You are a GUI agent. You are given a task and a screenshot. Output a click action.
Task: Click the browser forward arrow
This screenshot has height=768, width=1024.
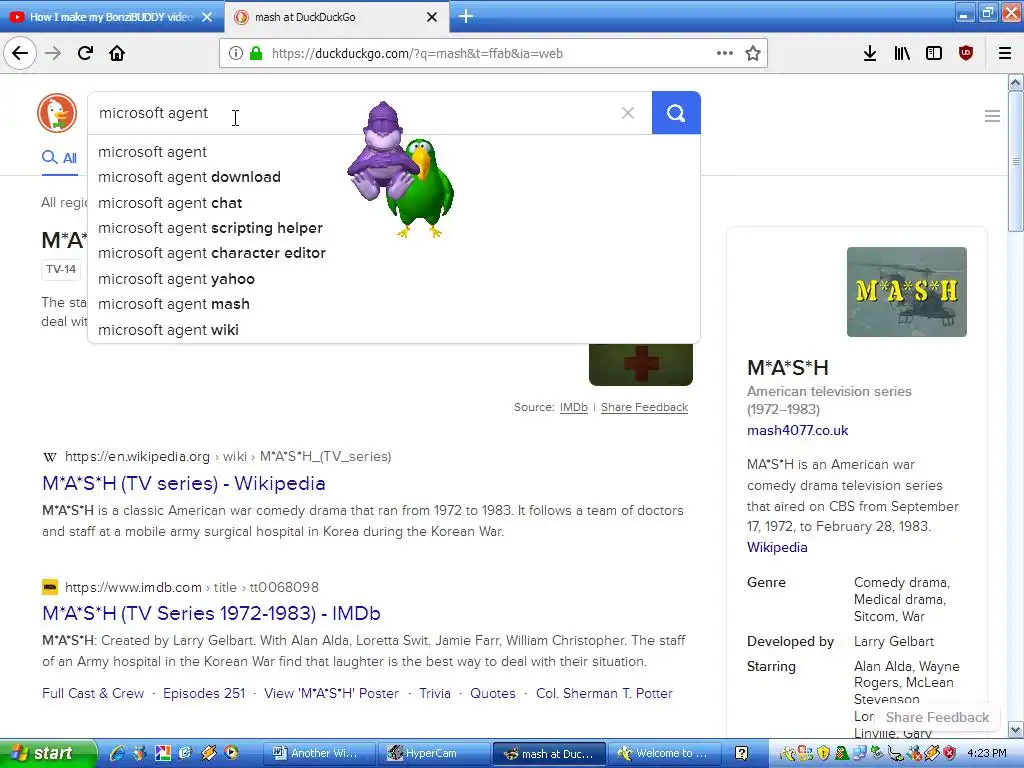coord(53,54)
